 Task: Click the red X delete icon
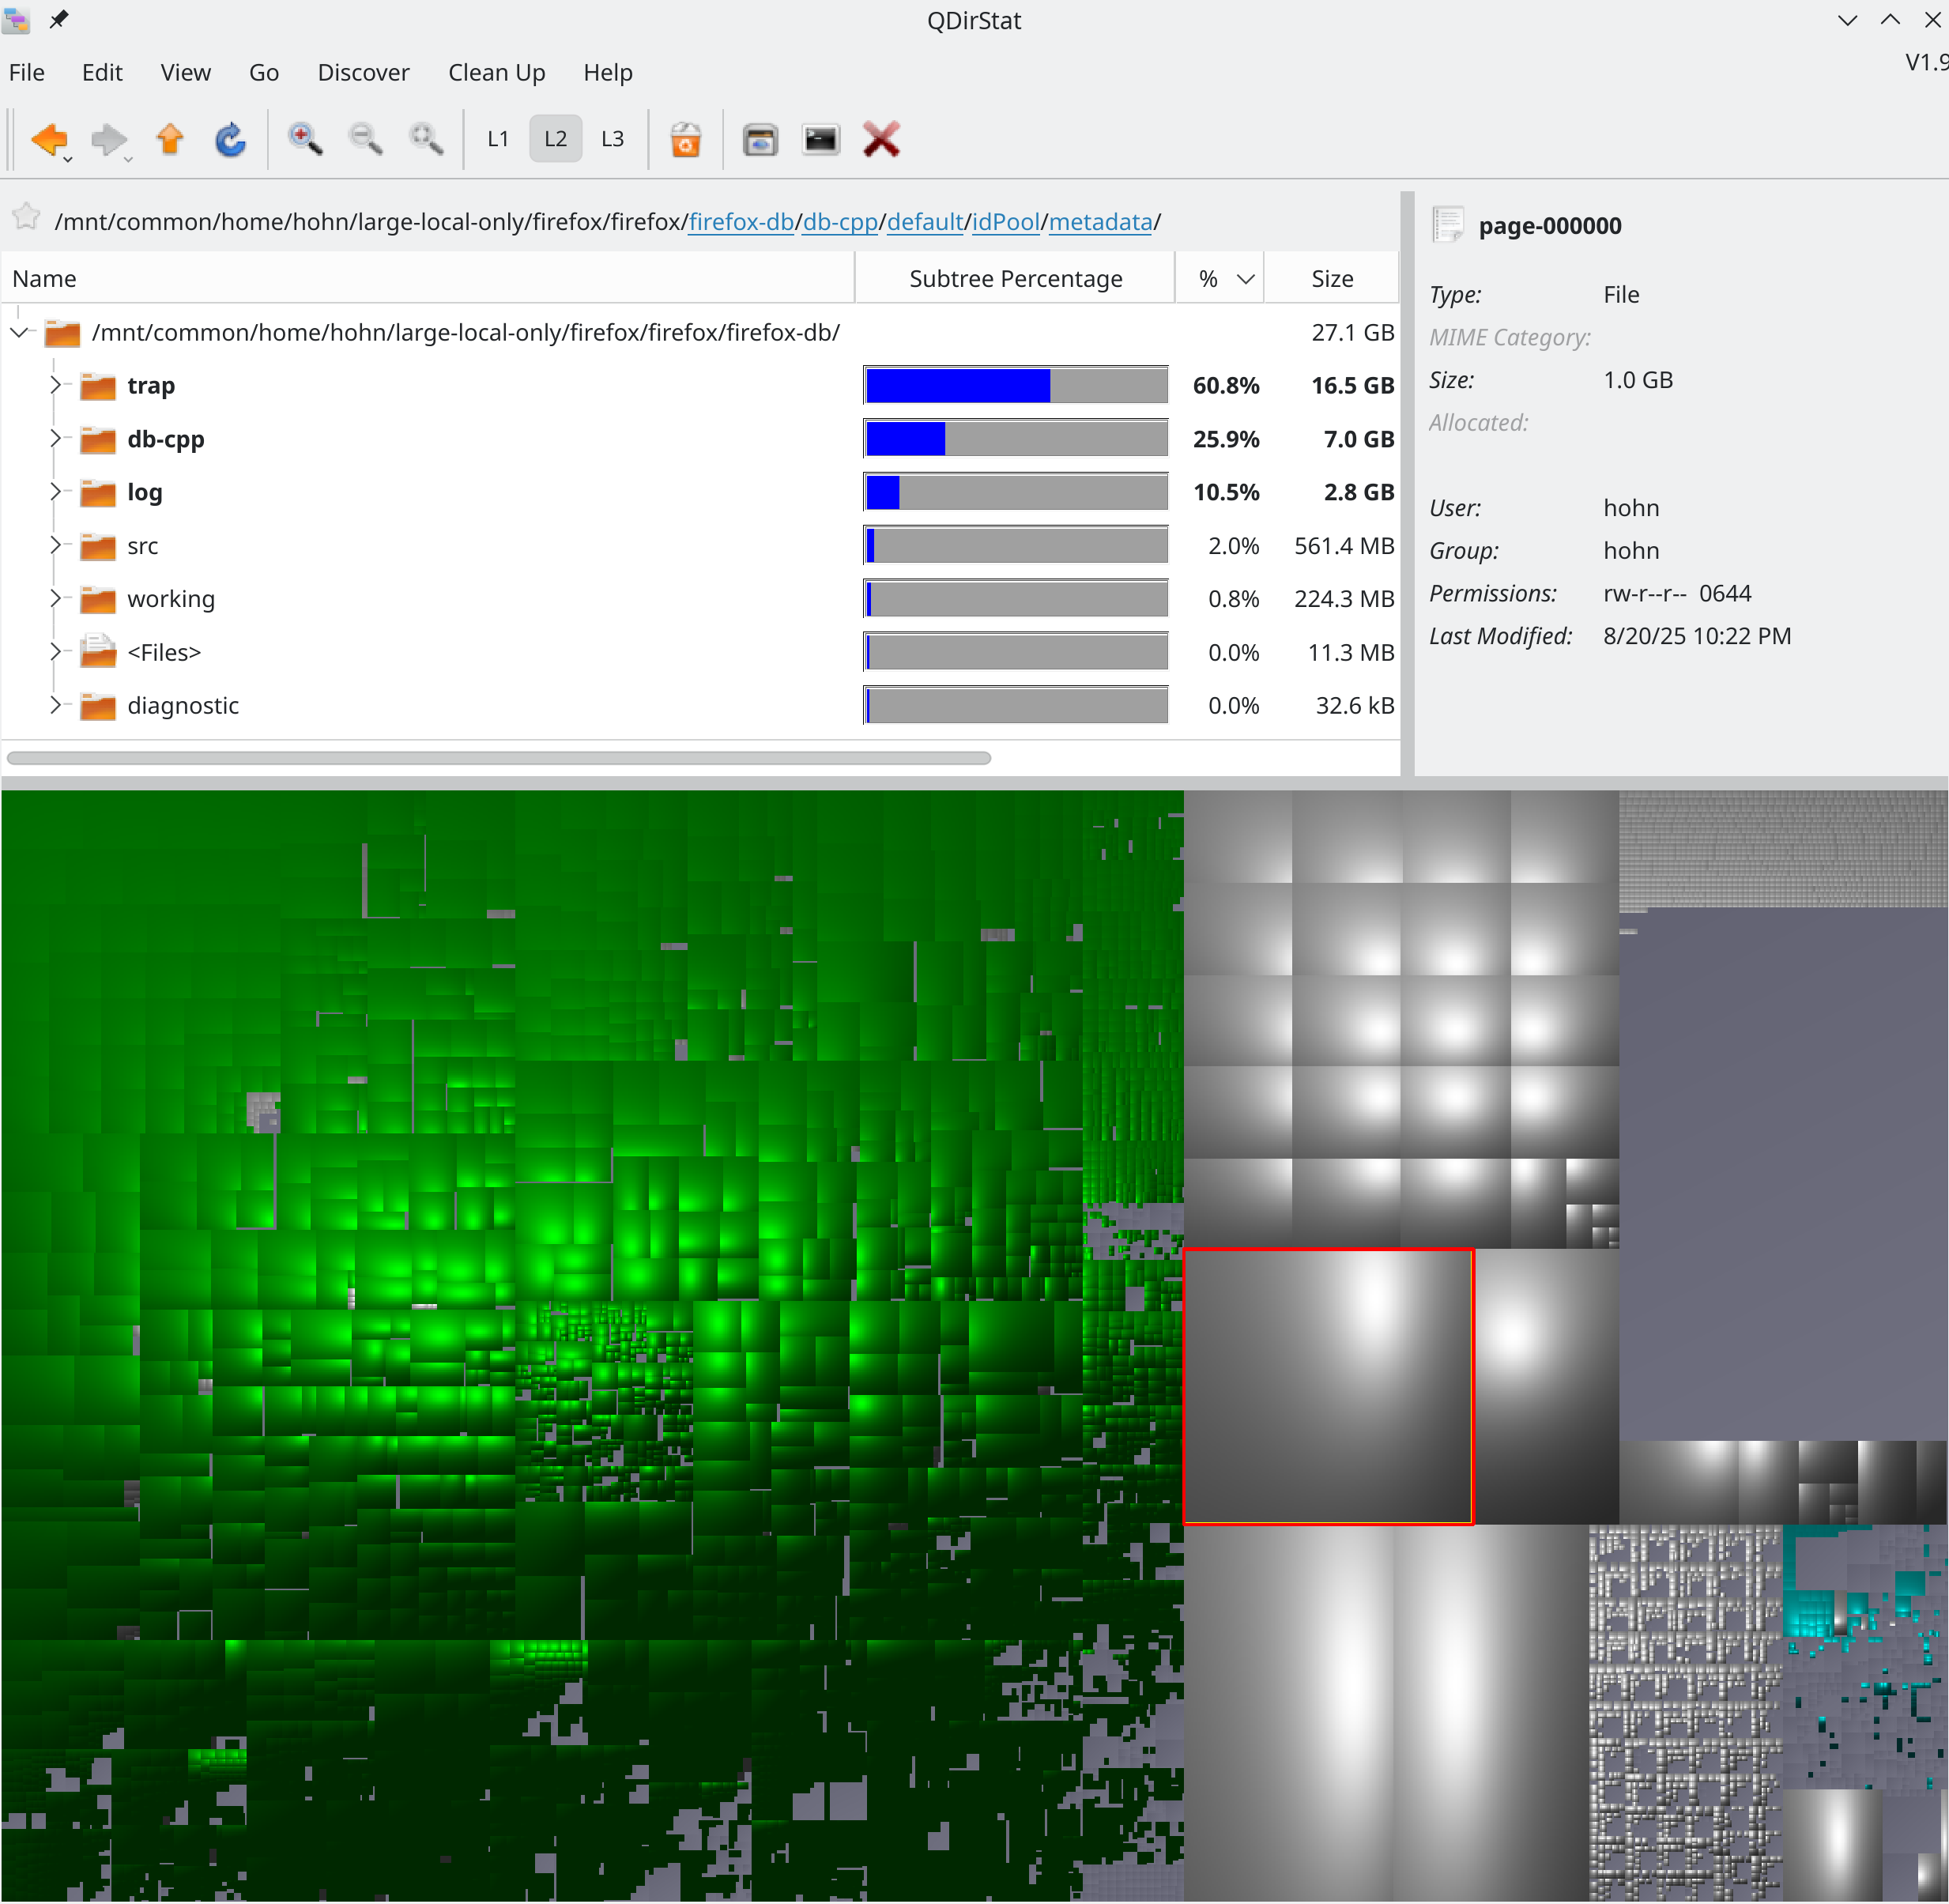pos(881,139)
